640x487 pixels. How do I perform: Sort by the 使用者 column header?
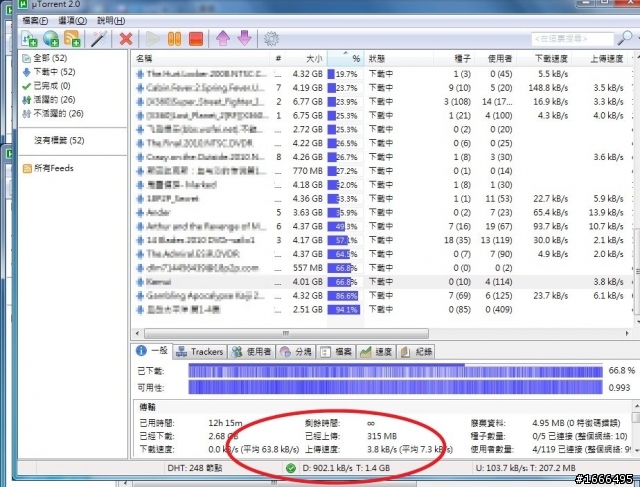pyautogui.click(x=496, y=59)
